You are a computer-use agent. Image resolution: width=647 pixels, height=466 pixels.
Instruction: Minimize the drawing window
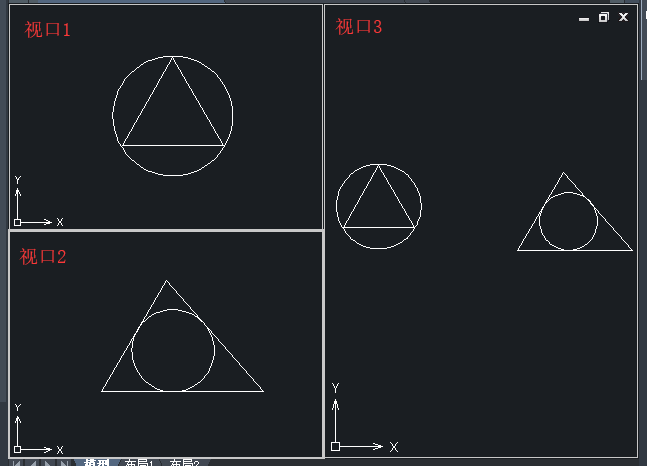pos(584,18)
